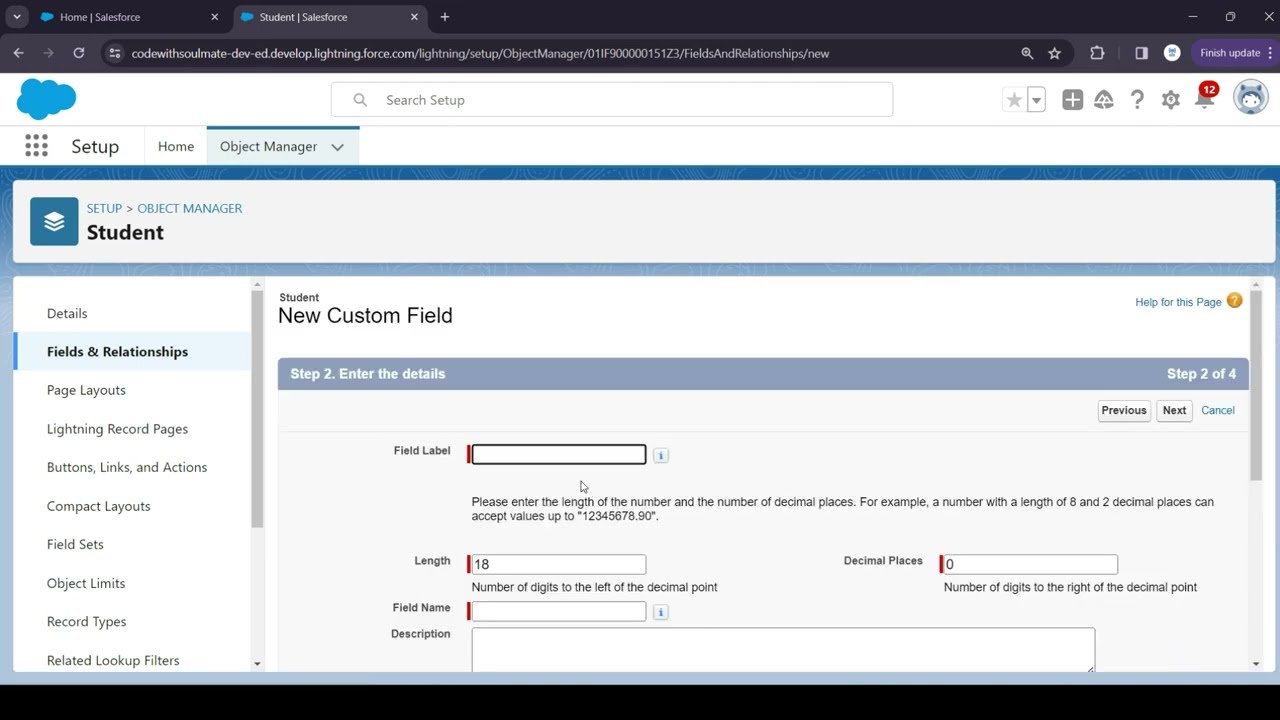
Task: Click the orange help icon for this page
Action: [1234, 301]
